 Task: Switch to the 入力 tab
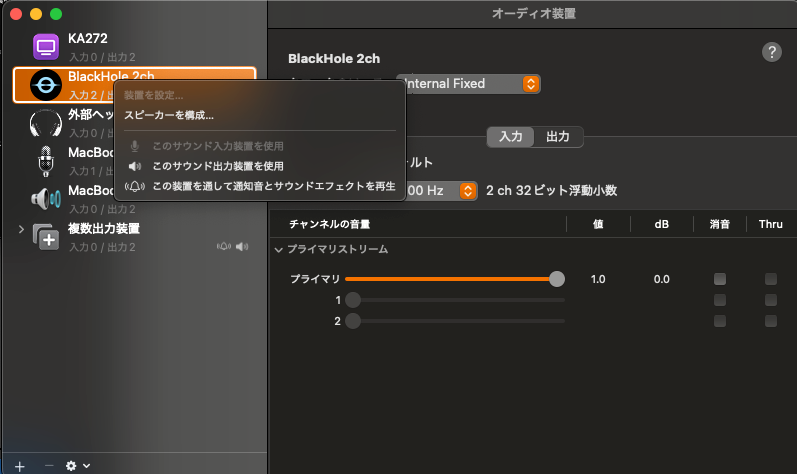(x=511, y=137)
